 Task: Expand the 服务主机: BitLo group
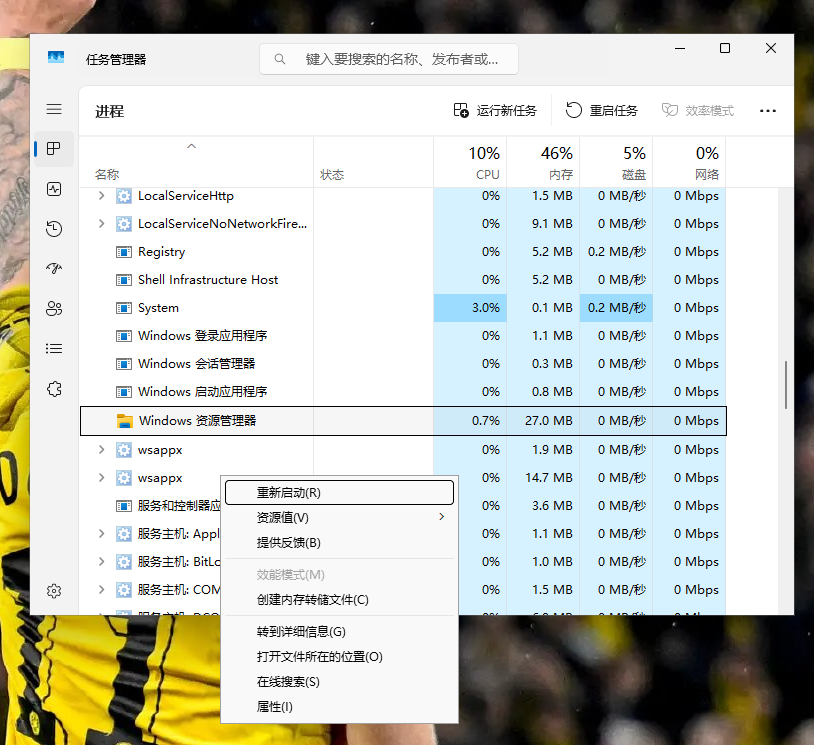(x=102, y=562)
